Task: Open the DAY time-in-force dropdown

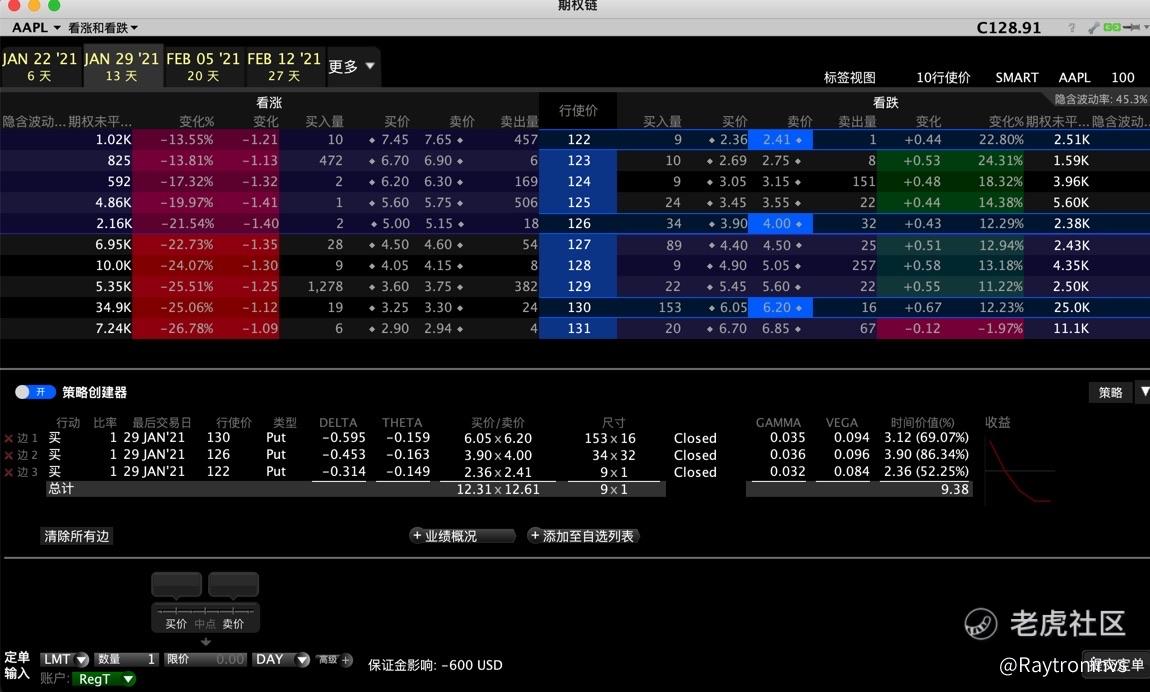Action: (281, 660)
